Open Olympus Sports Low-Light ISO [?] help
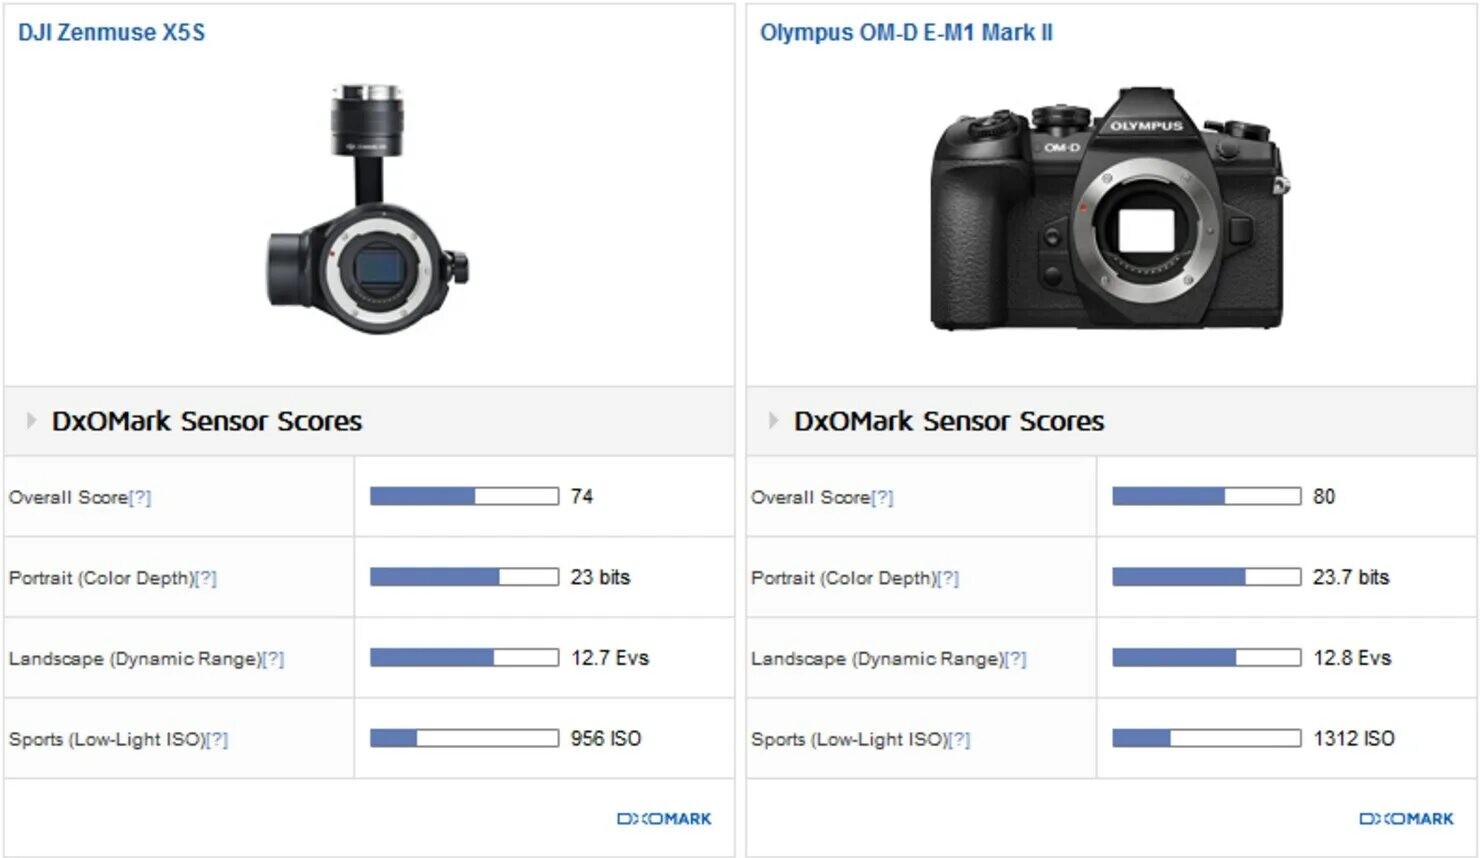Screen dimensions: 1480x858 click(x=958, y=740)
